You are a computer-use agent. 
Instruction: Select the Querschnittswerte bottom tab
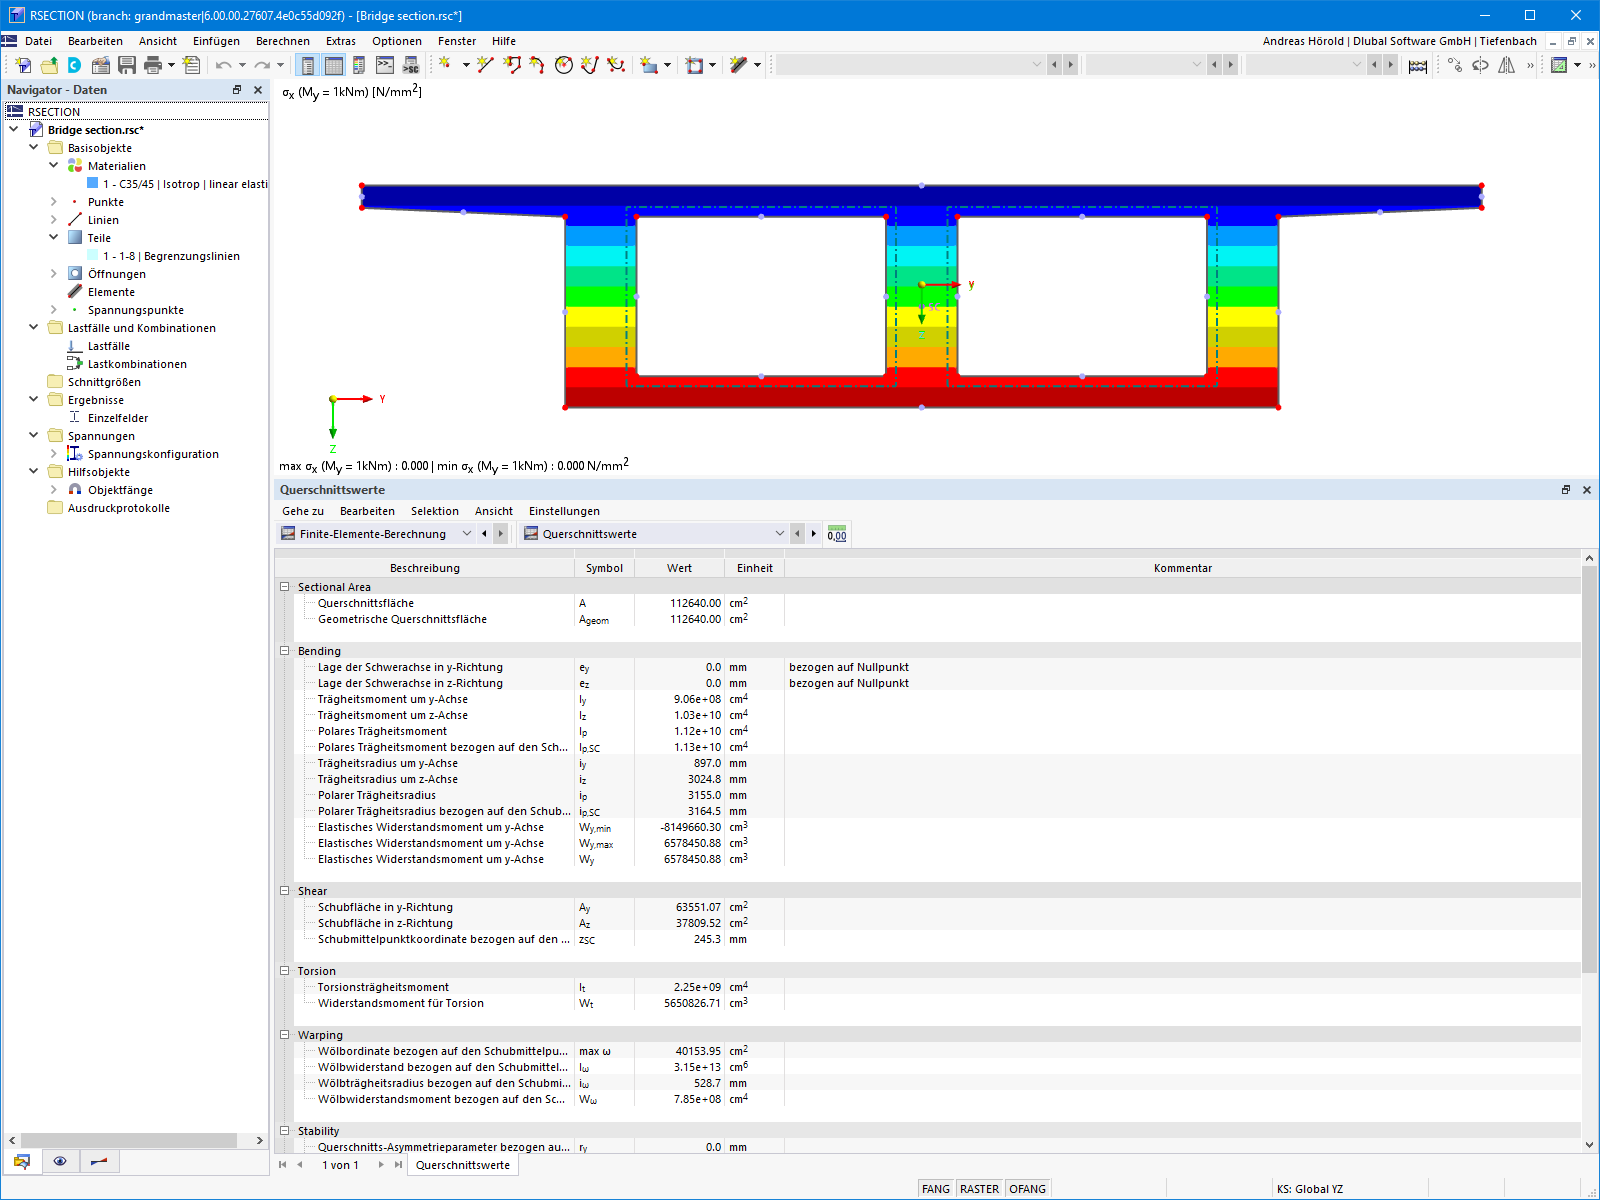pos(463,1165)
